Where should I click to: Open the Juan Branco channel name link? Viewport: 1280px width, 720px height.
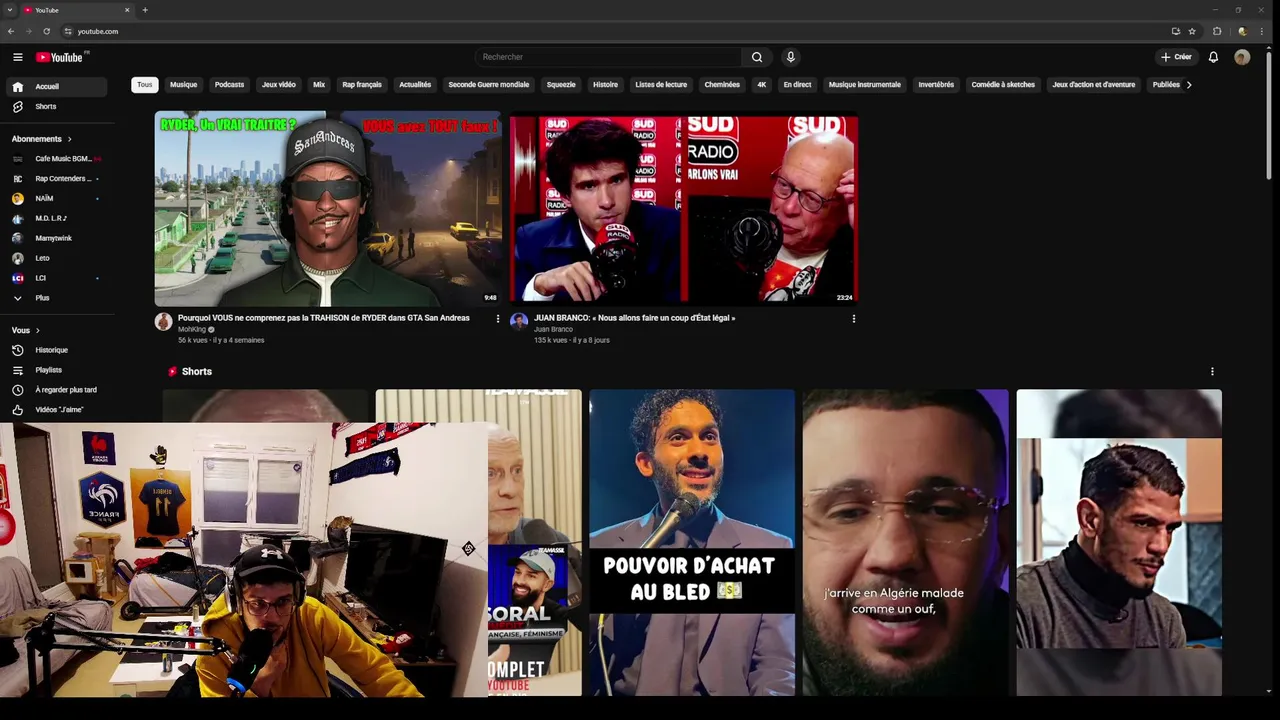(553, 329)
